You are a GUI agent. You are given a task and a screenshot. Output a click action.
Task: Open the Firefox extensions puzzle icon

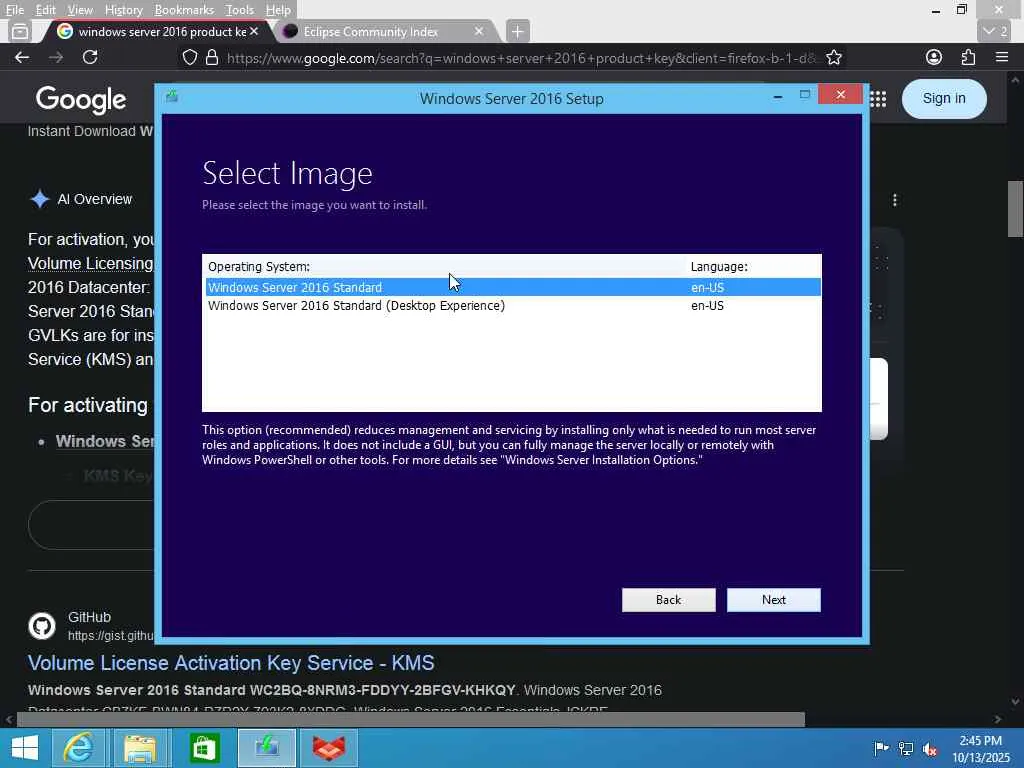968,57
